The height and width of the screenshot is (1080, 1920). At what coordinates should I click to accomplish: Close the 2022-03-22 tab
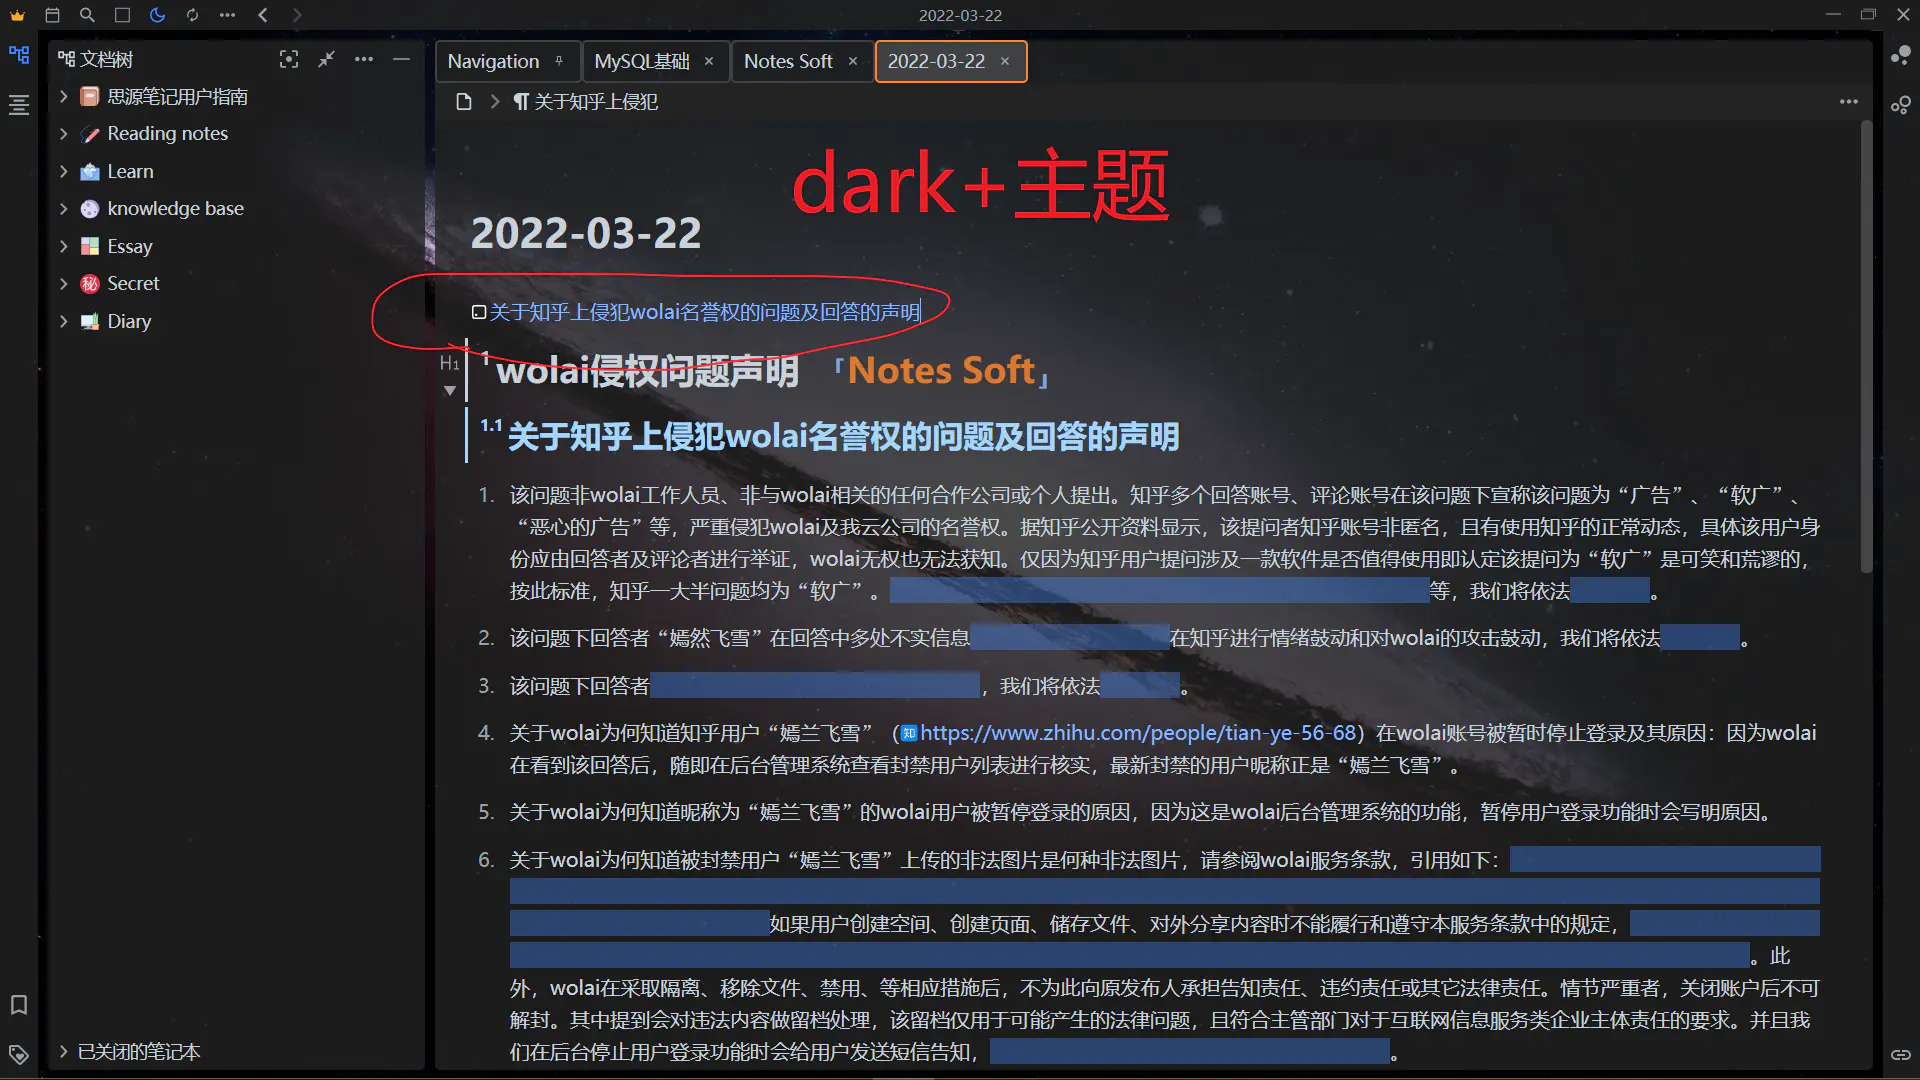click(x=1005, y=61)
